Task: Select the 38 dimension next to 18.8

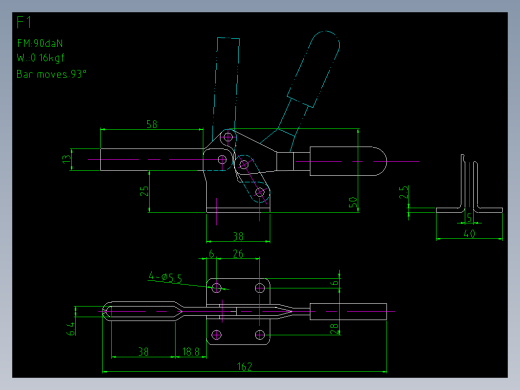Action: tap(144, 352)
